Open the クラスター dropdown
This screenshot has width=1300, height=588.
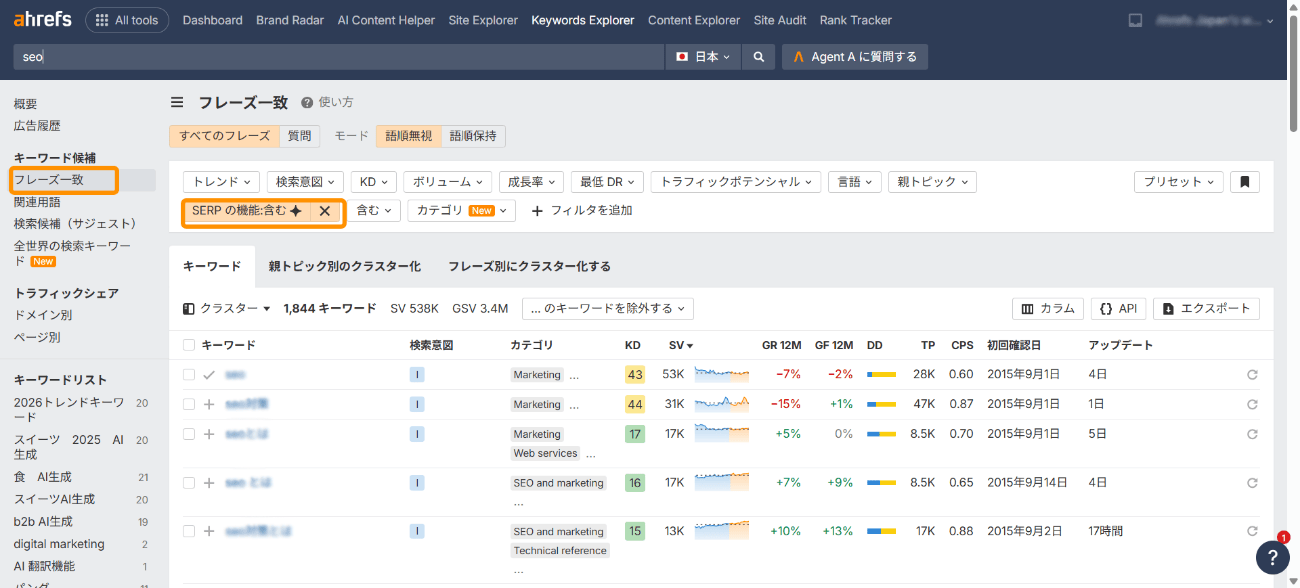click(227, 309)
